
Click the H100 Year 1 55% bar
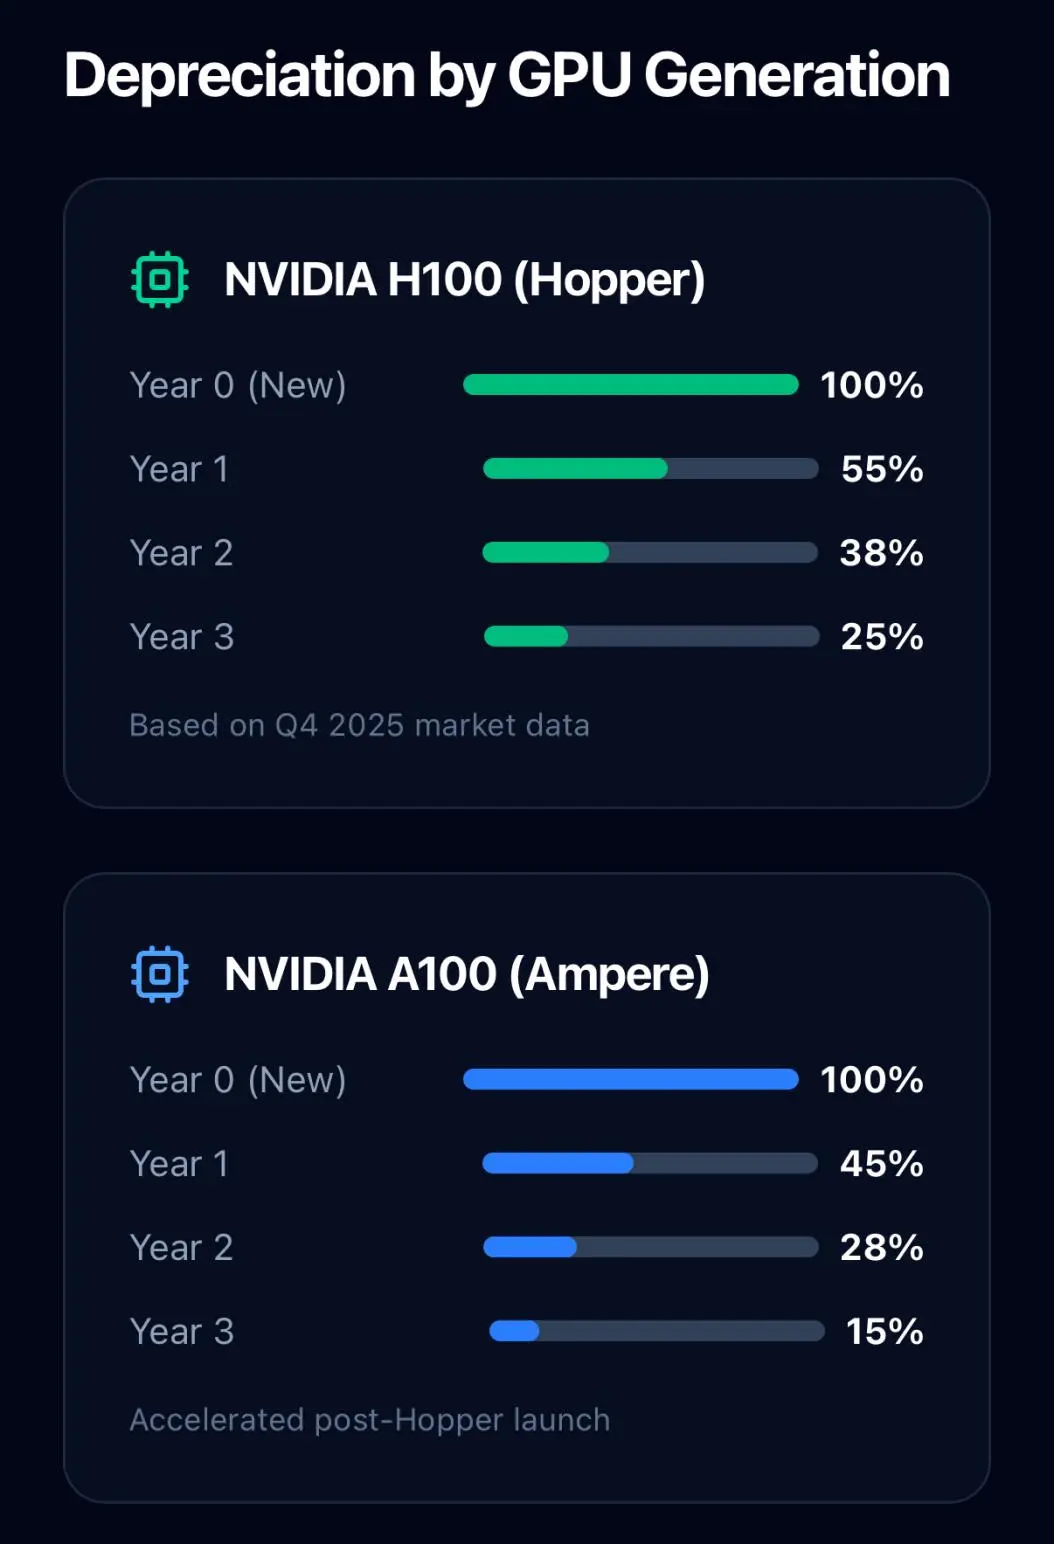(651, 469)
